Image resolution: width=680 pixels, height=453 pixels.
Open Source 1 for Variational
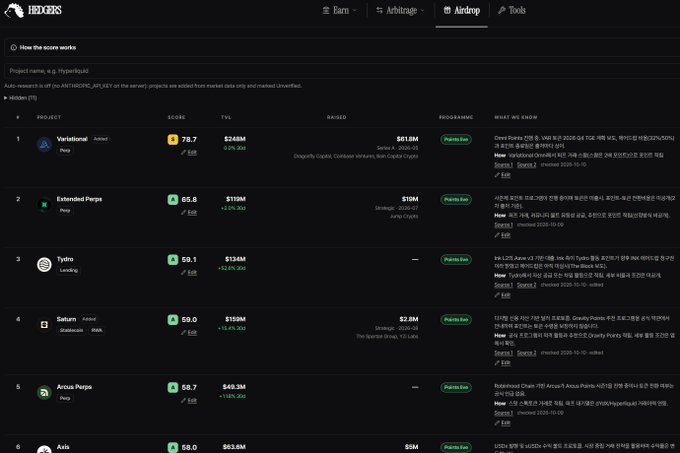click(x=503, y=165)
